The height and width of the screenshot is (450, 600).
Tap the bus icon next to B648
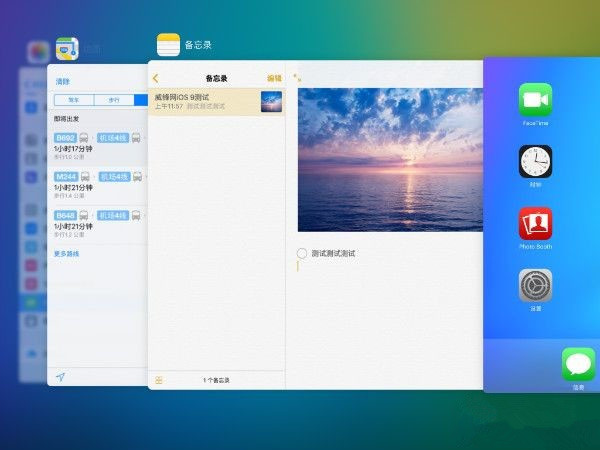(x=83, y=215)
